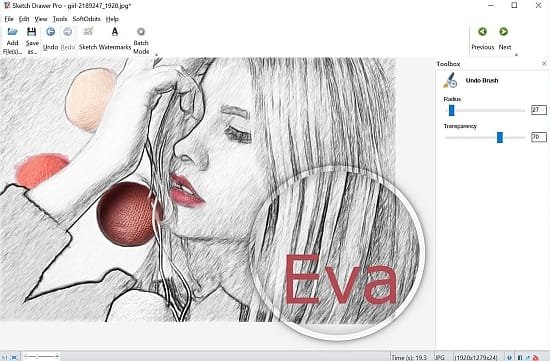This screenshot has height=361, width=550.
Task: Click the Twitter icon in status bar
Action: pos(528,357)
